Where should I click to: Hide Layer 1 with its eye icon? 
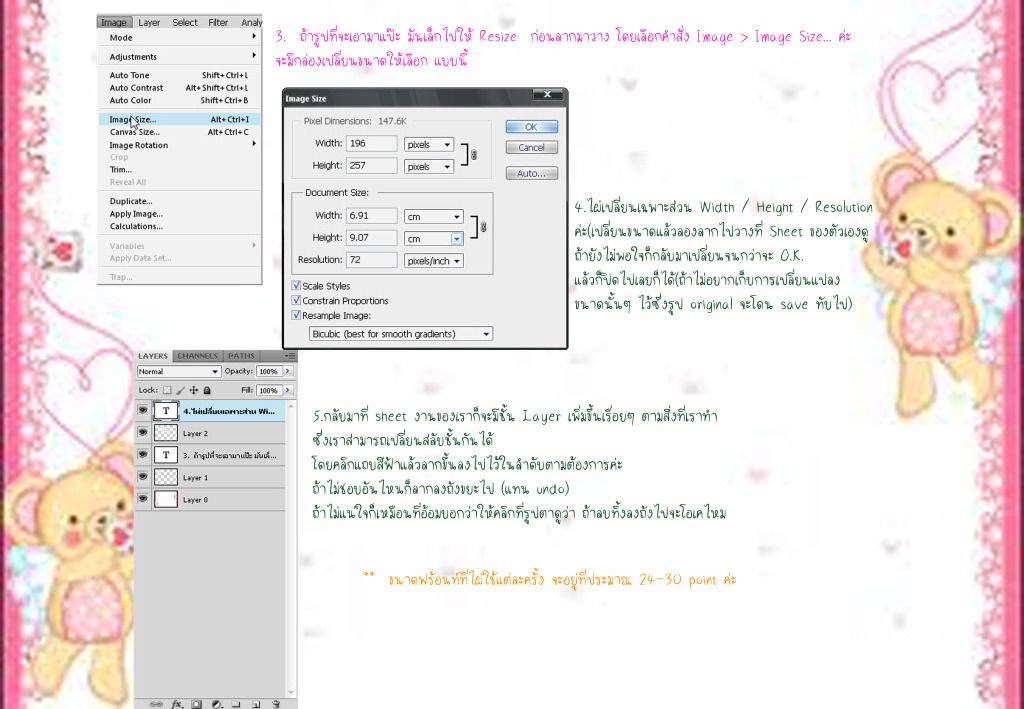click(142, 477)
